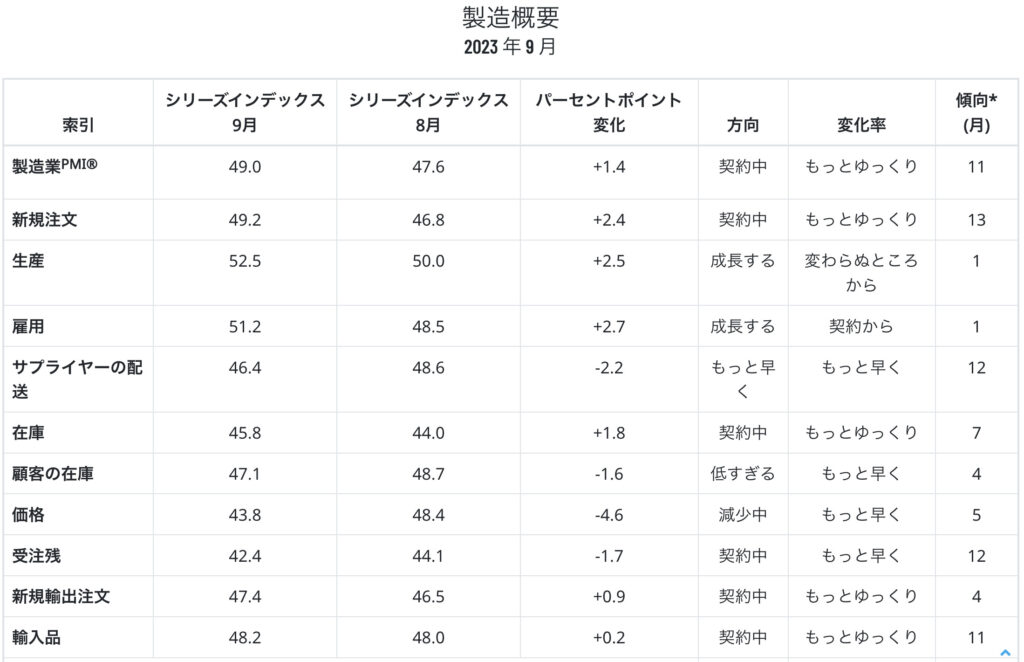Click the 傾向* (月) column header
The height and width of the screenshot is (662, 1024).
click(x=976, y=112)
